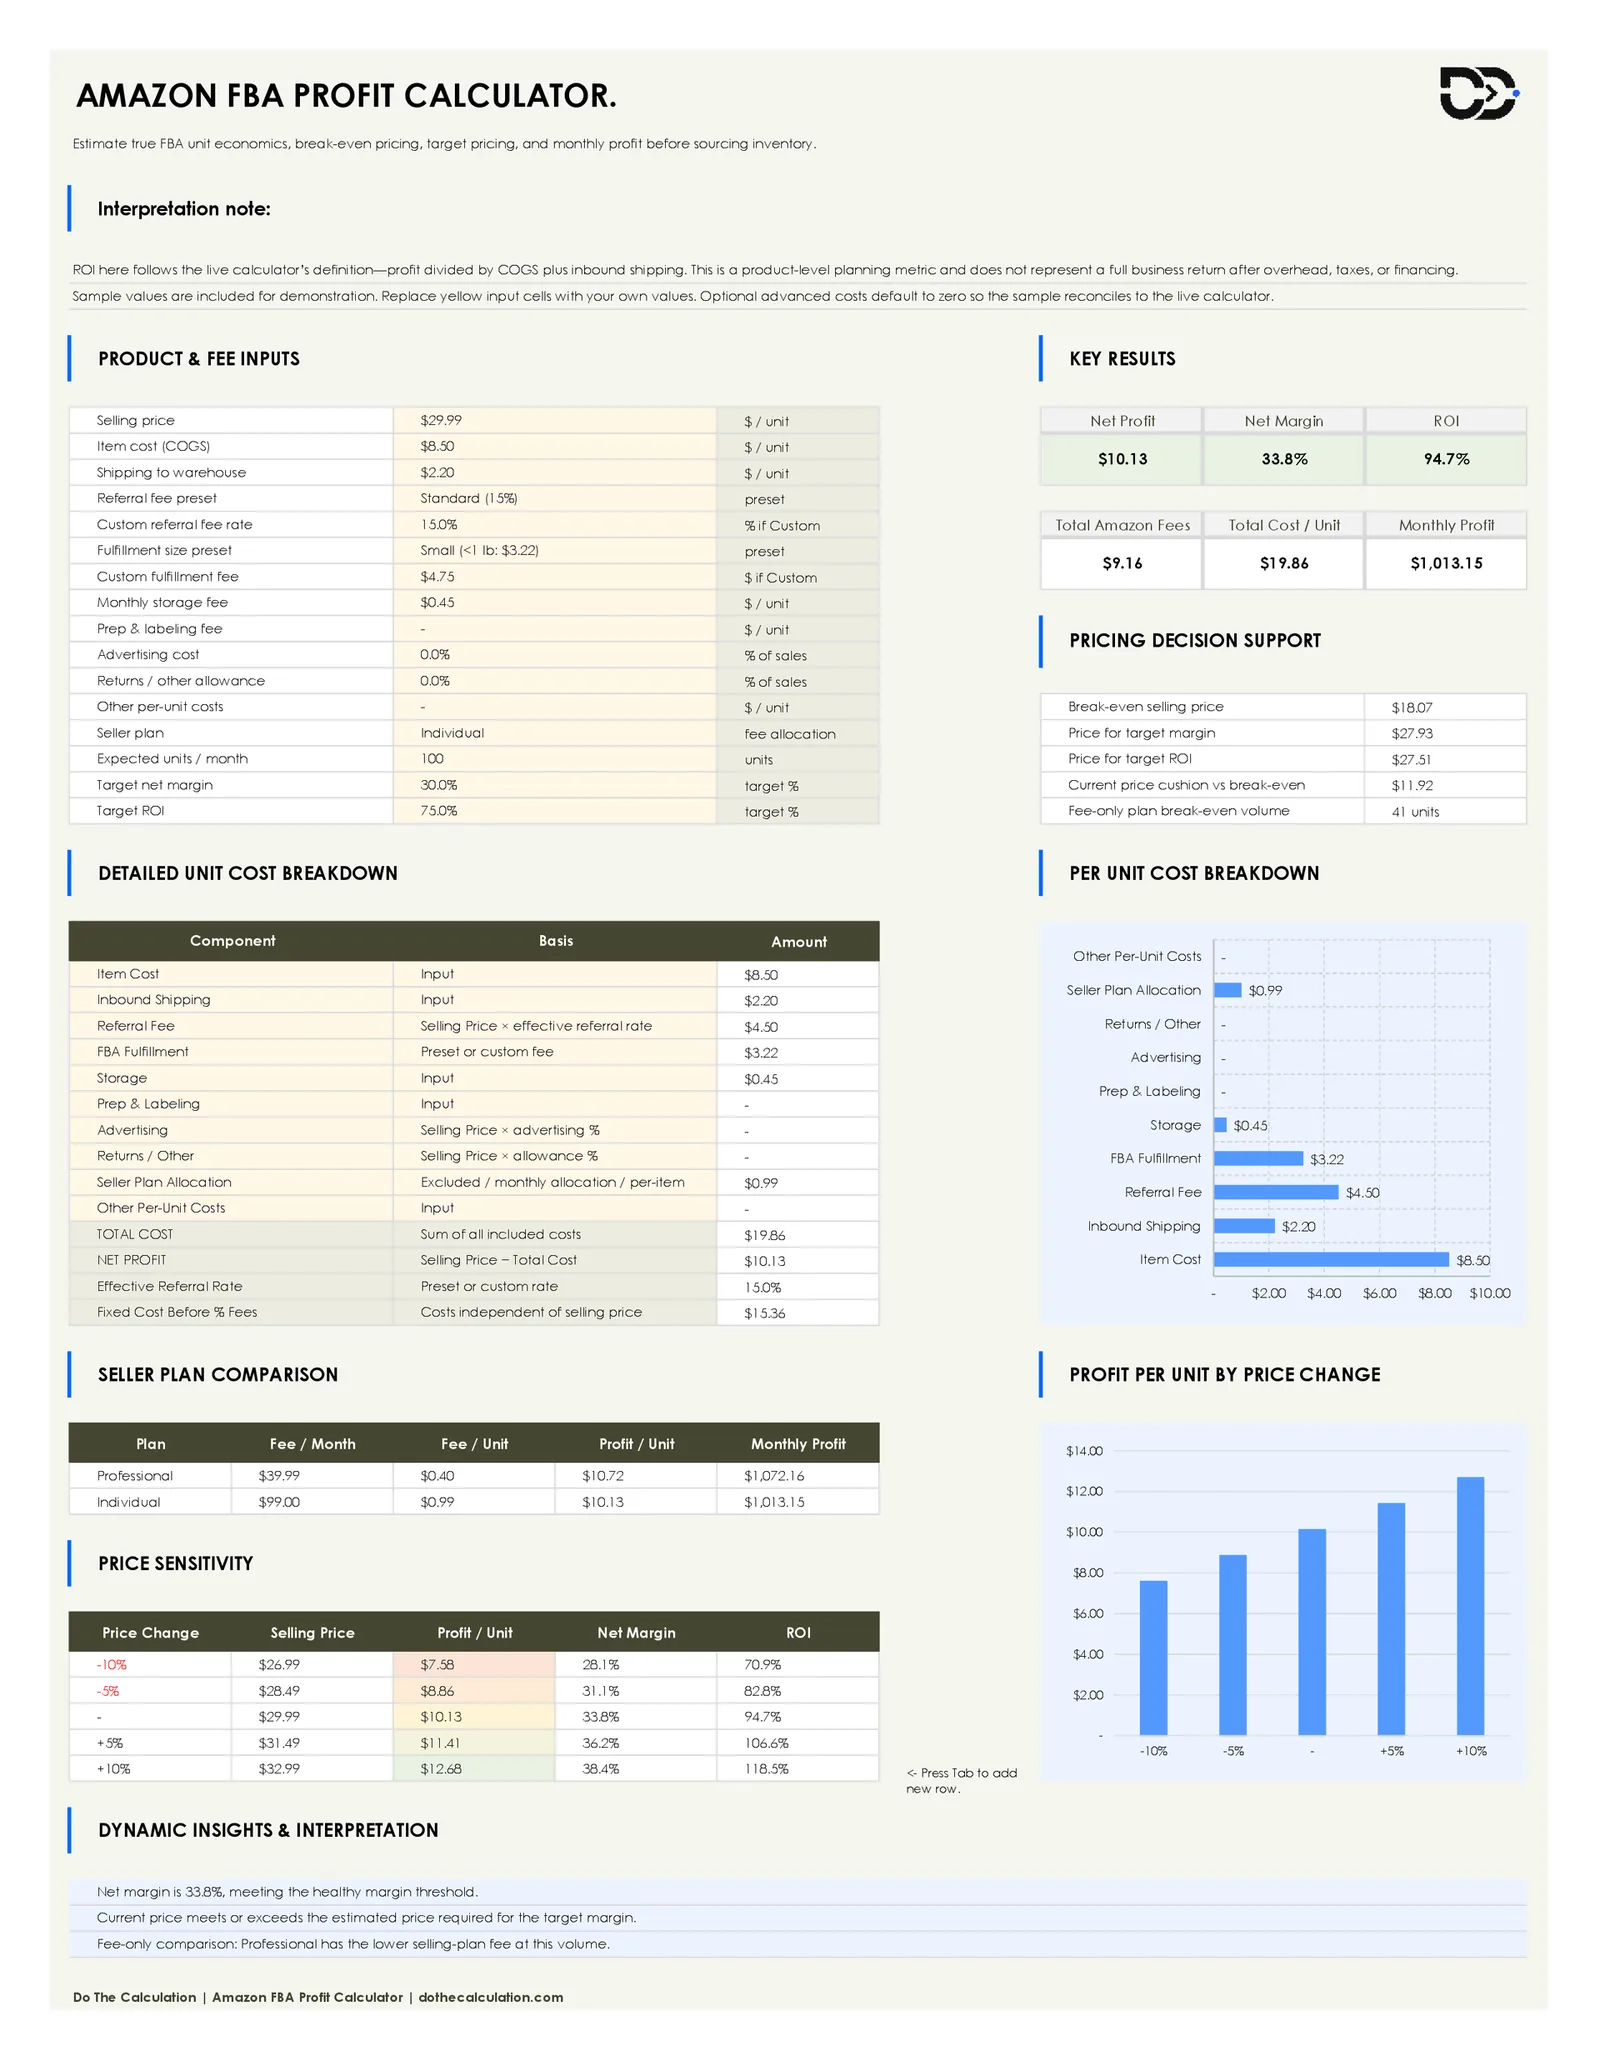Click the Referral Fee amount $4.50 in breakdown table
The height and width of the screenshot is (2071, 1600).
pos(798,1026)
